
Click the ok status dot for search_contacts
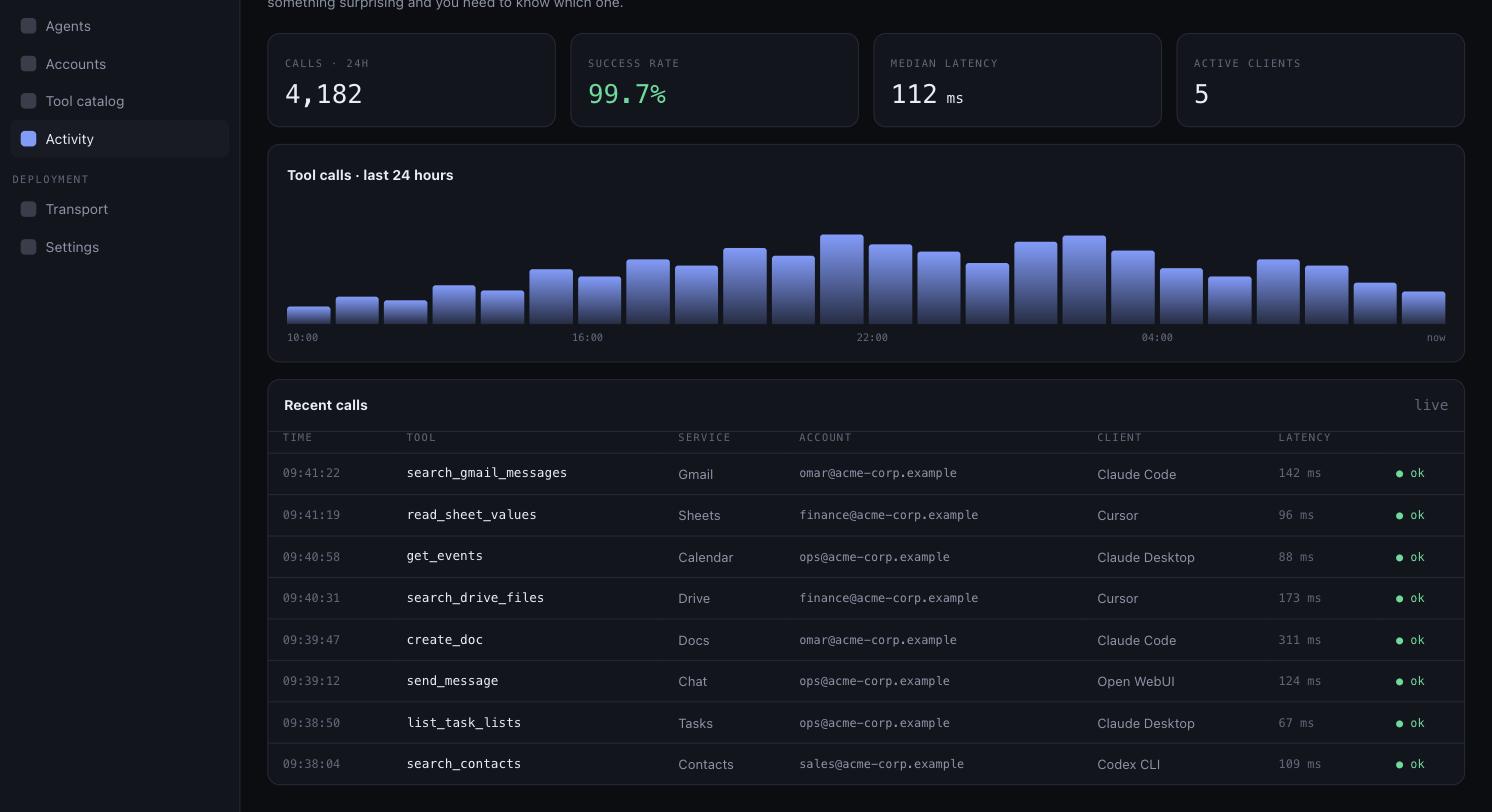point(1399,765)
